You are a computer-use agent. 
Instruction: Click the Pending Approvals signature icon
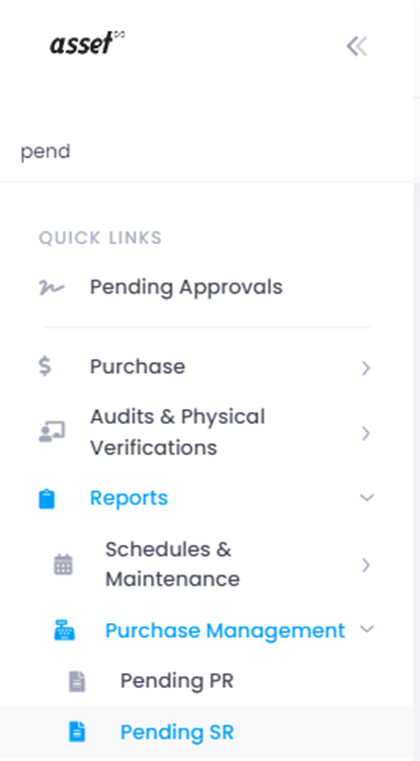51,288
